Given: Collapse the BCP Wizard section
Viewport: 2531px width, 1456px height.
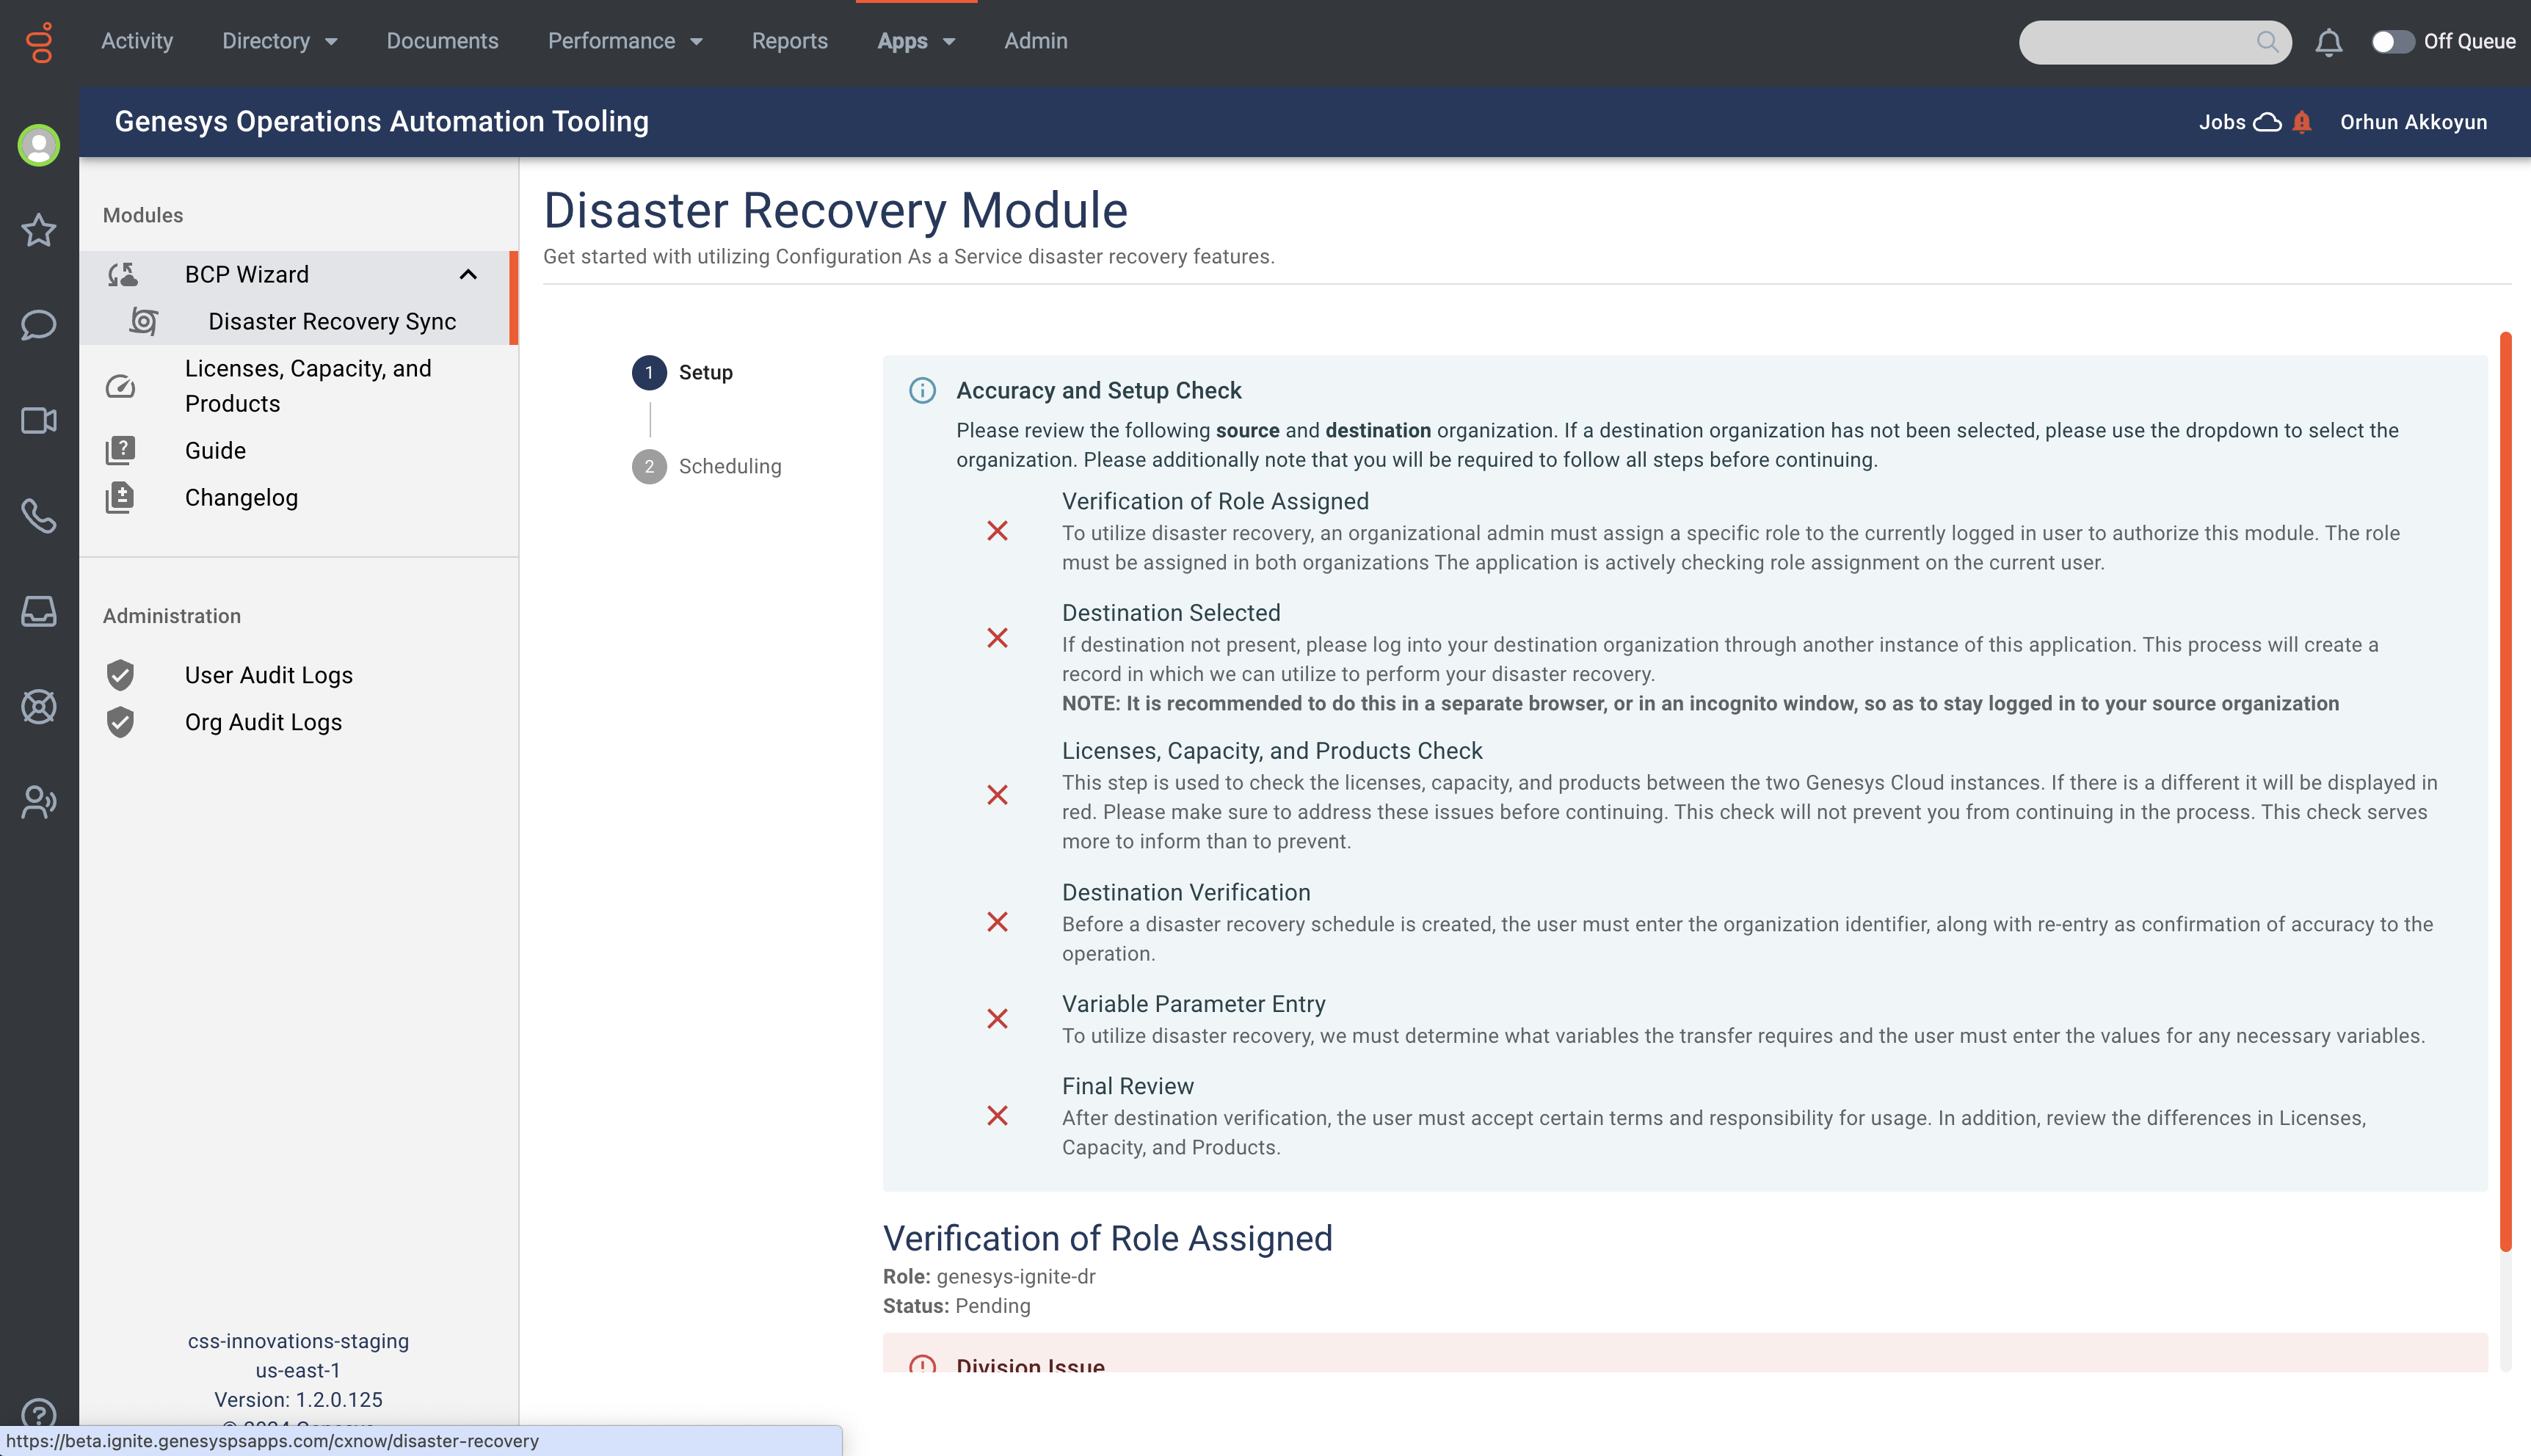Looking at the screenshot, I should point(468,274).
